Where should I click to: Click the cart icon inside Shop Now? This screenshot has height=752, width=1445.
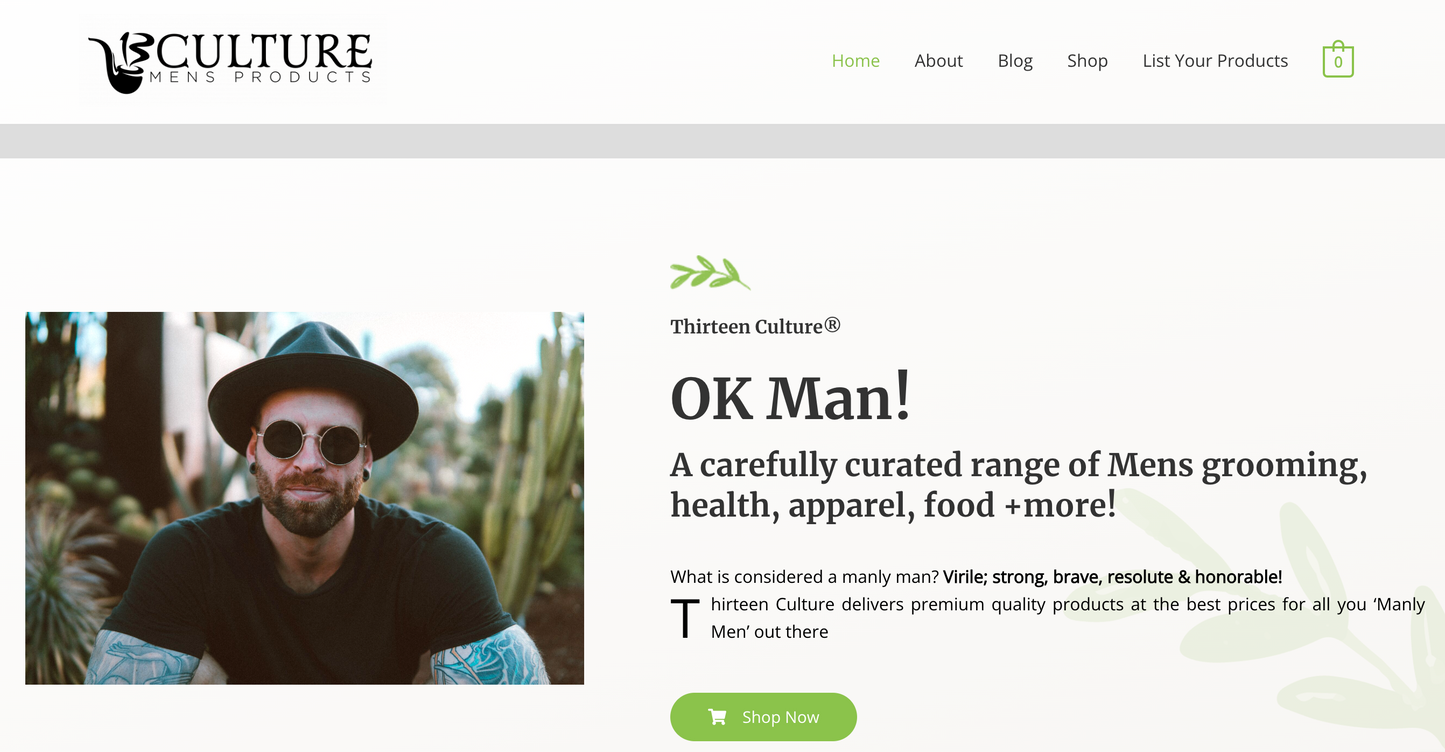717,717
